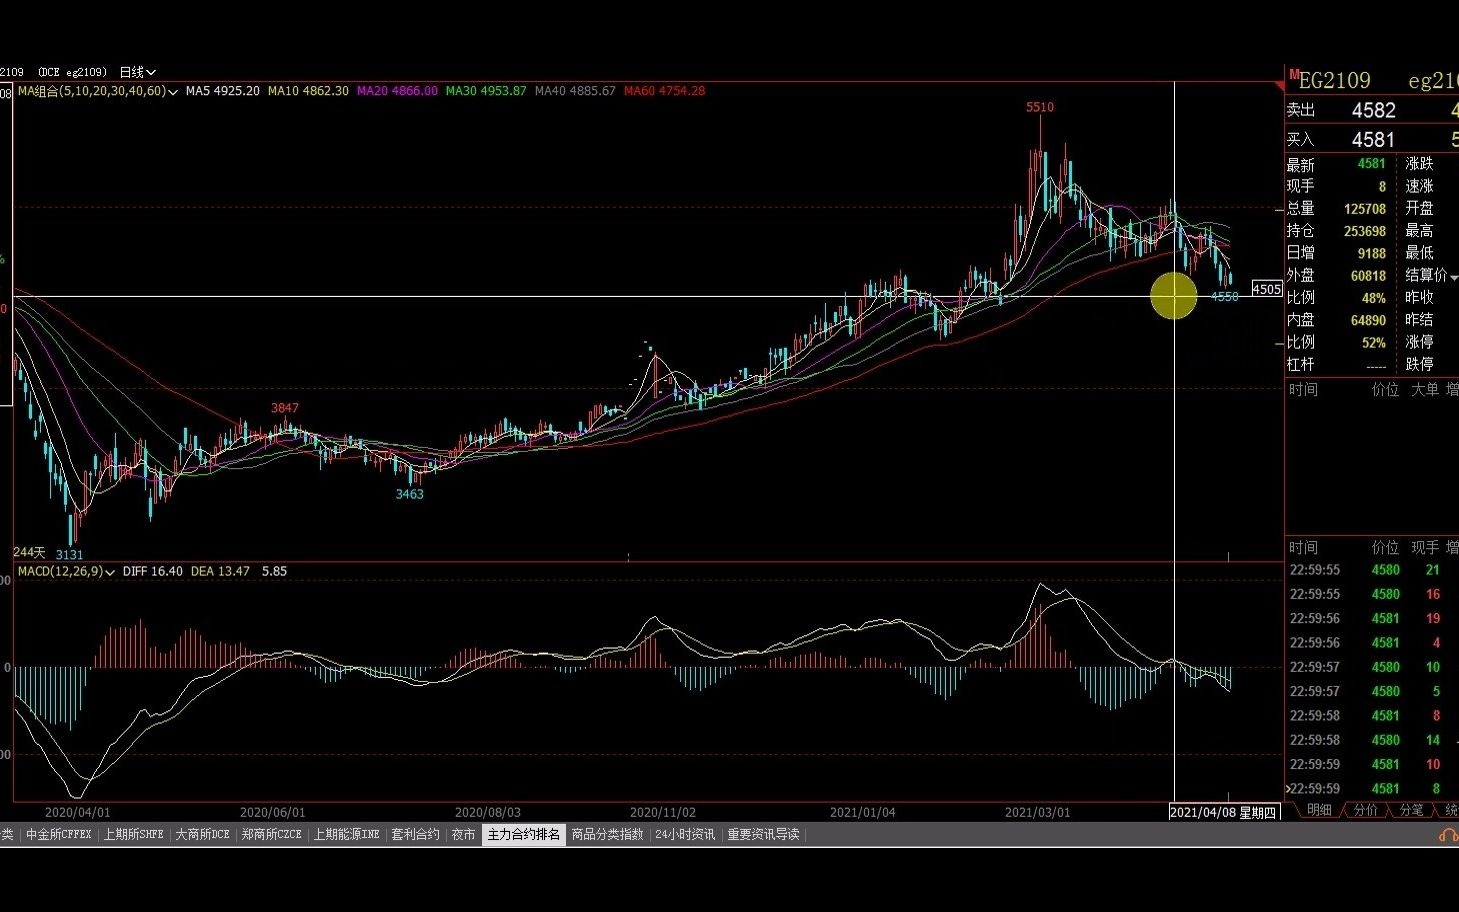Click the MA5 4925.20 label
The height and width of the screenshot is (912, 1459).
click(x=223, y=91)
